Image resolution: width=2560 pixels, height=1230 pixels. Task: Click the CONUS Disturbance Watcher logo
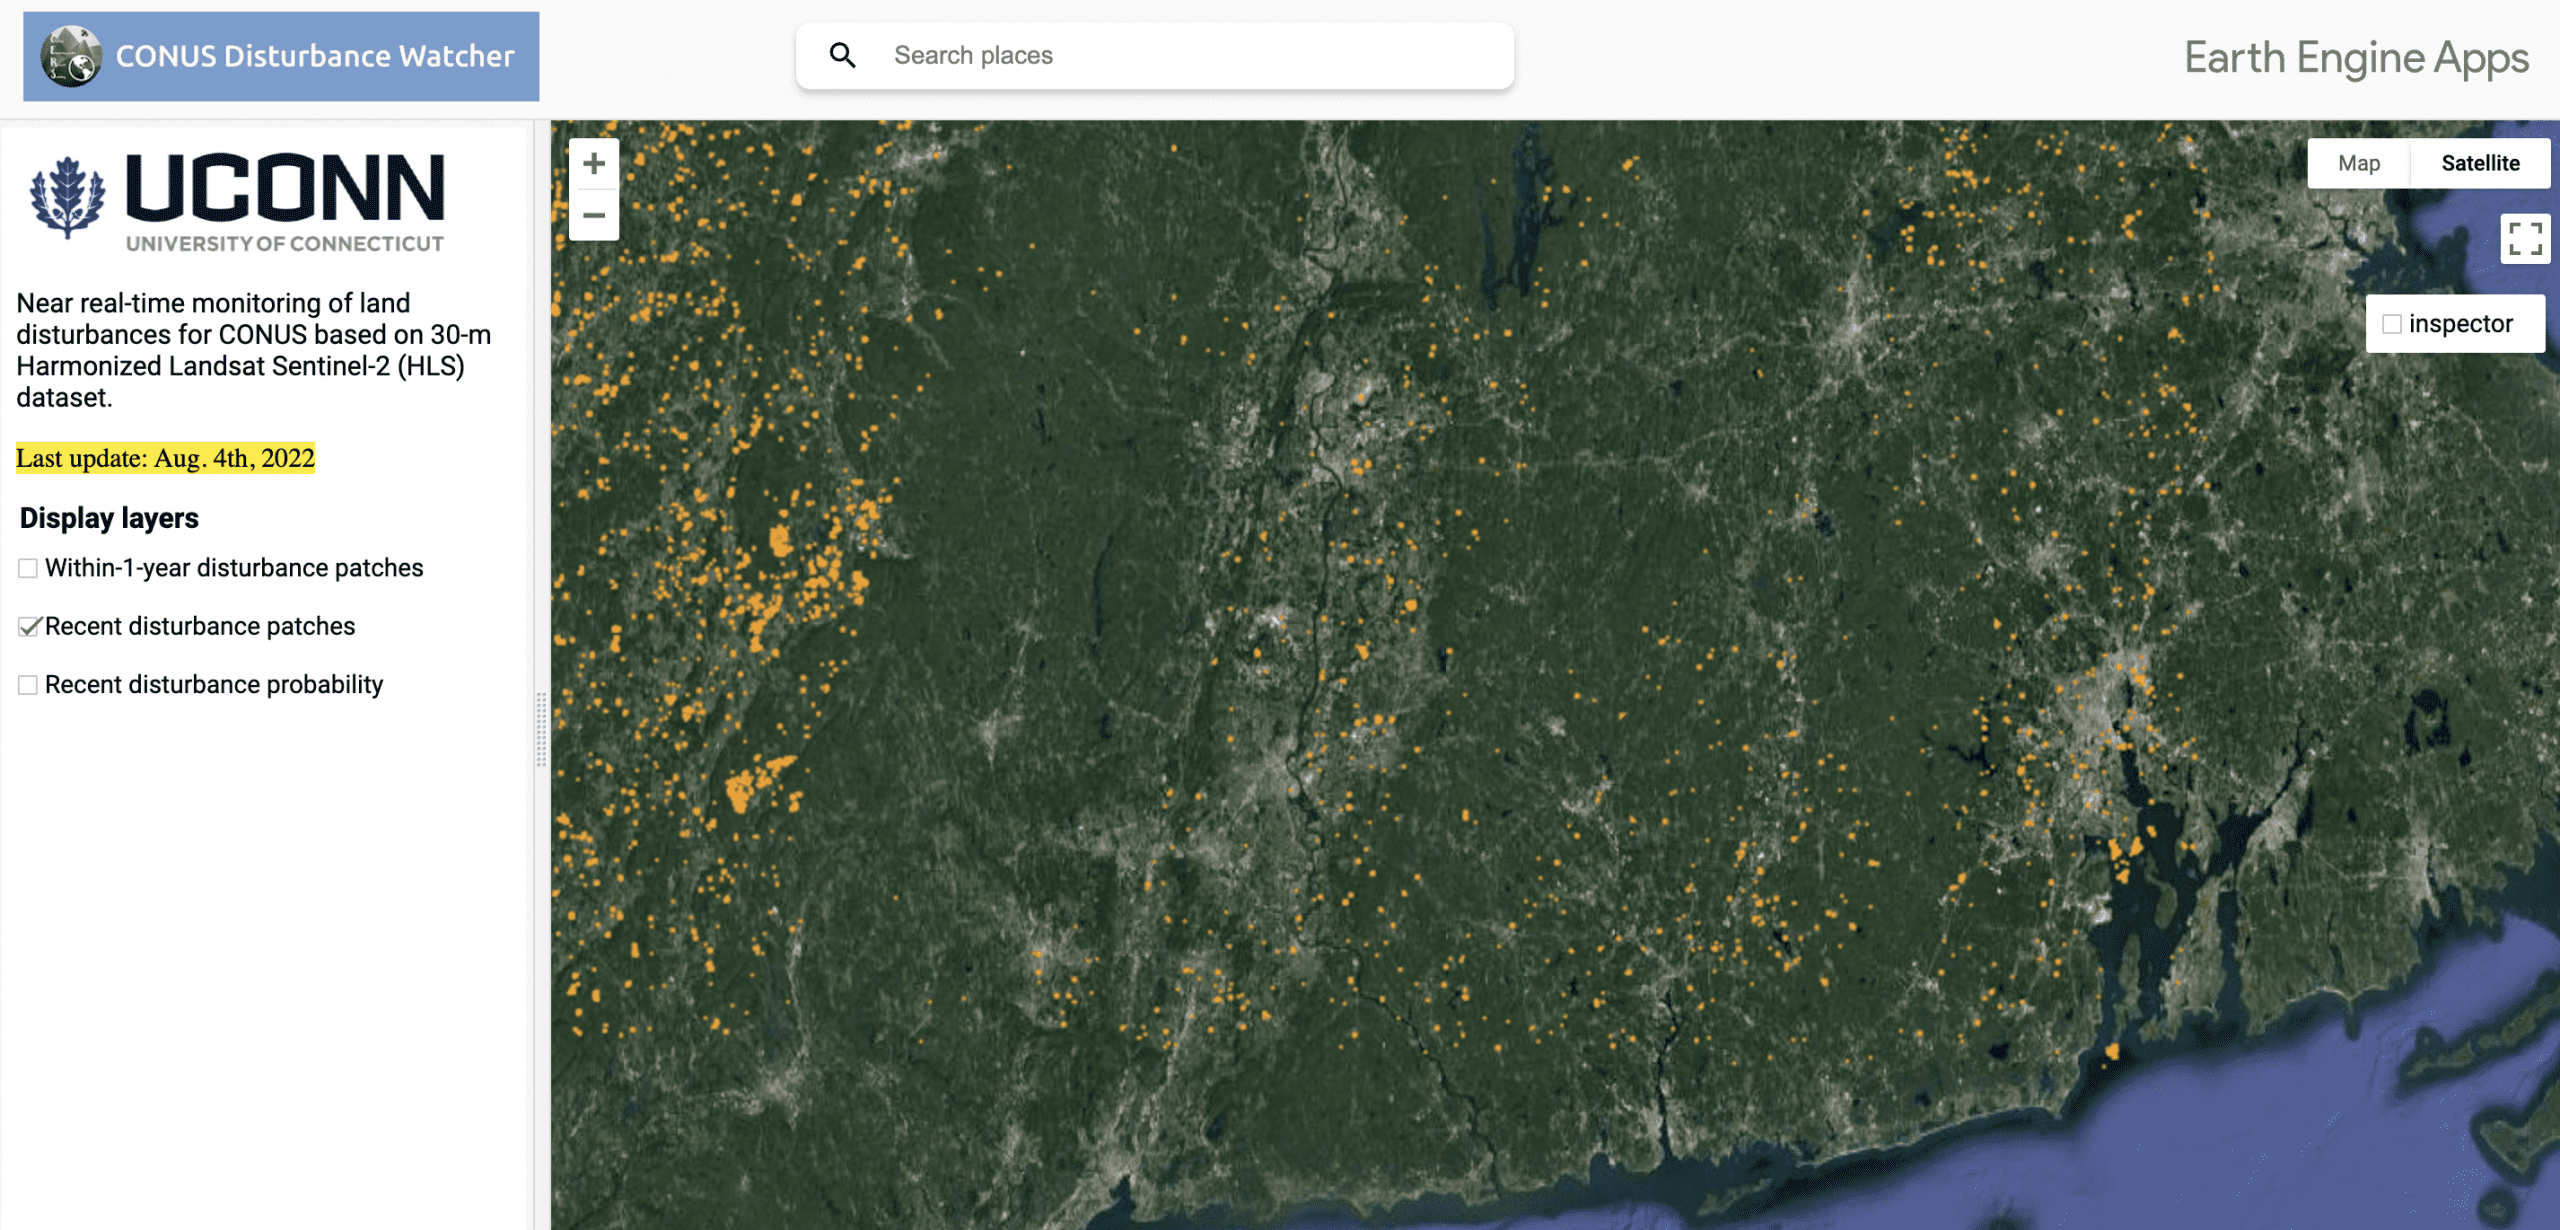point(69,56)
